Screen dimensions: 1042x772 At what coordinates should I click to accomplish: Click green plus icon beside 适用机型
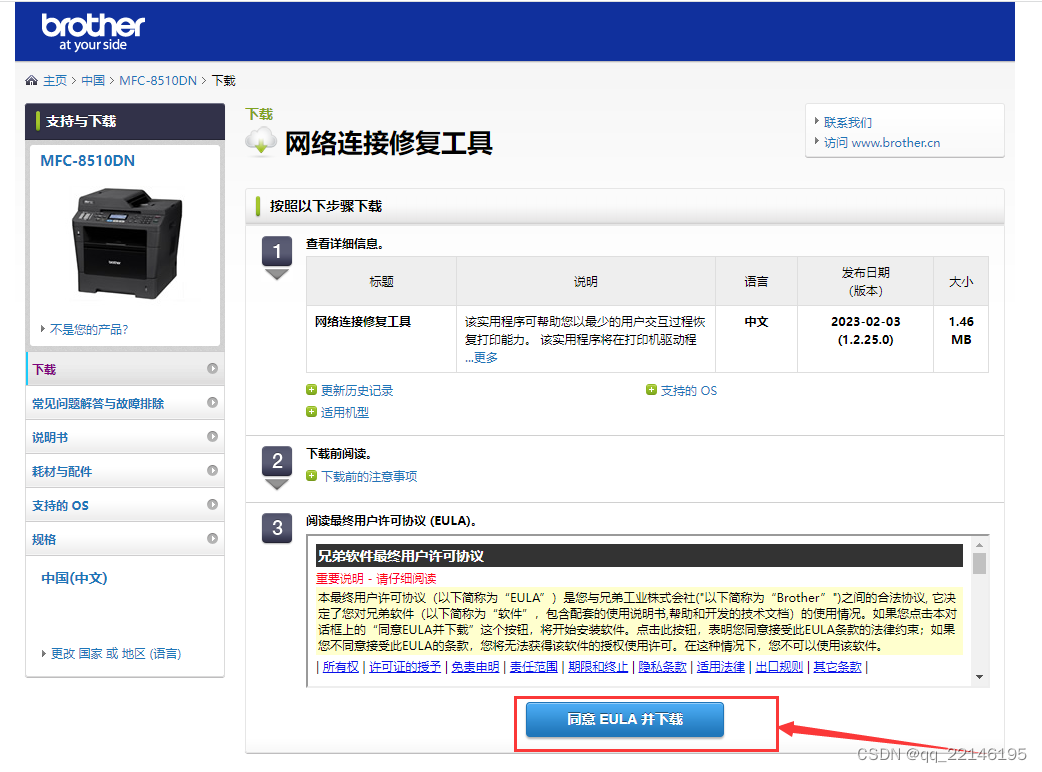311,412
